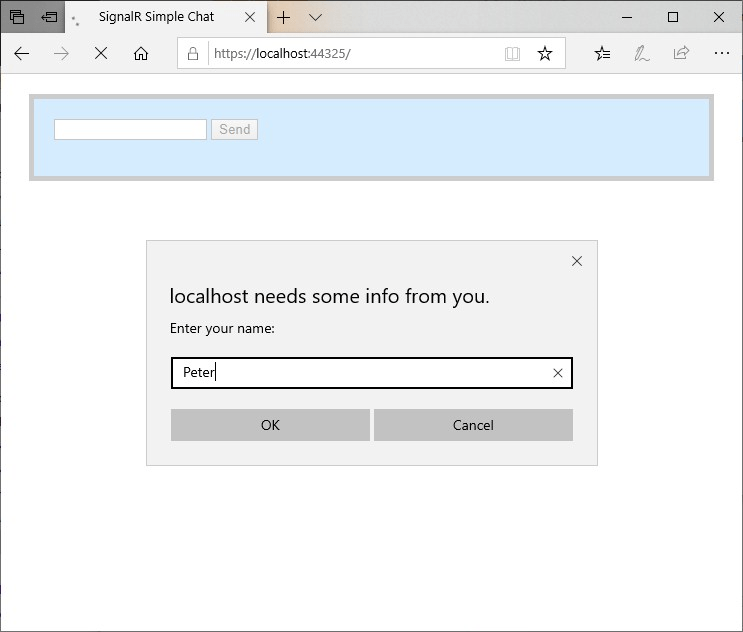The width and height of the screenshot is (743, 632).
Task: Go back to previous page
Action: click(22, 54)
